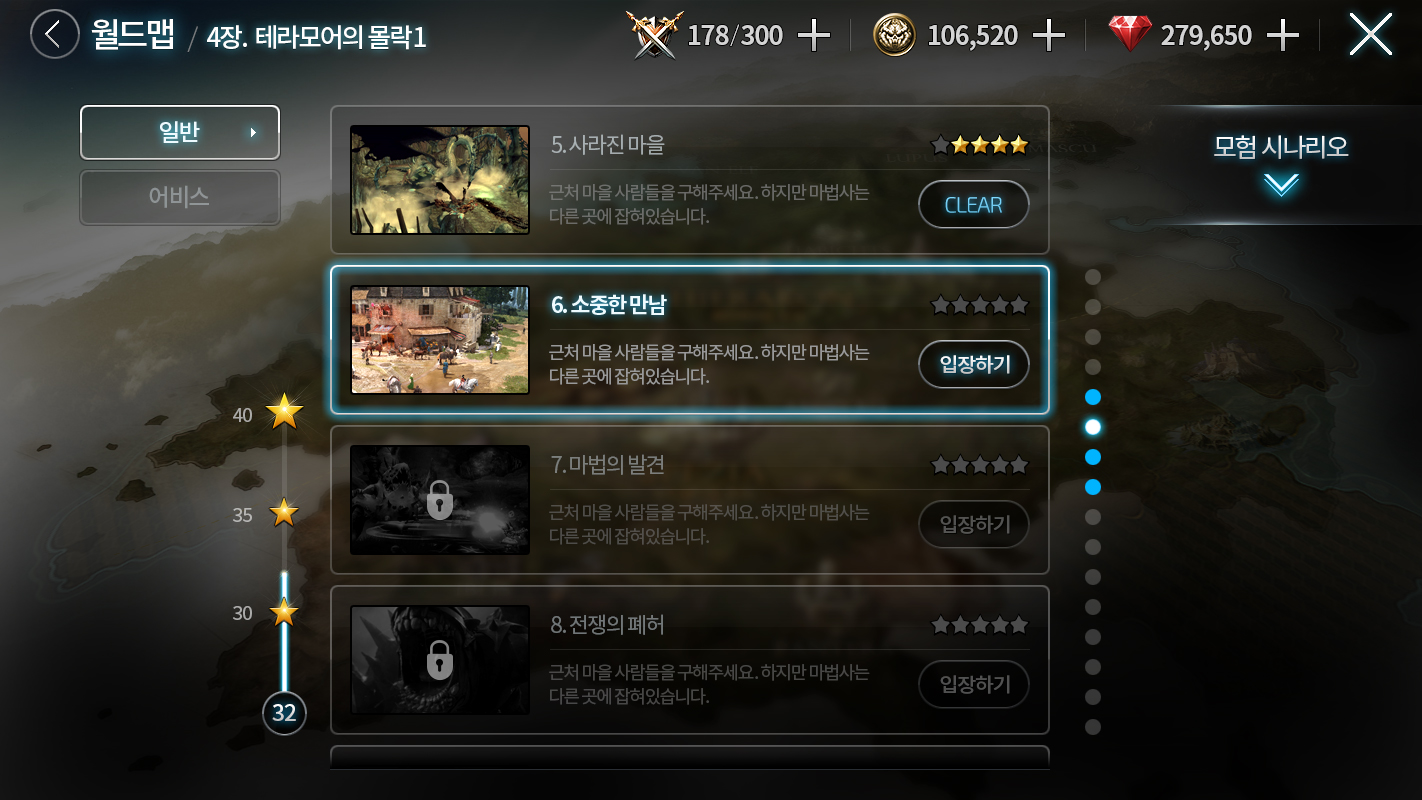The height and width of the screenshot is (800, 1422).
Task: Click the 40-star milestone on progress bar
Action: 284,411
